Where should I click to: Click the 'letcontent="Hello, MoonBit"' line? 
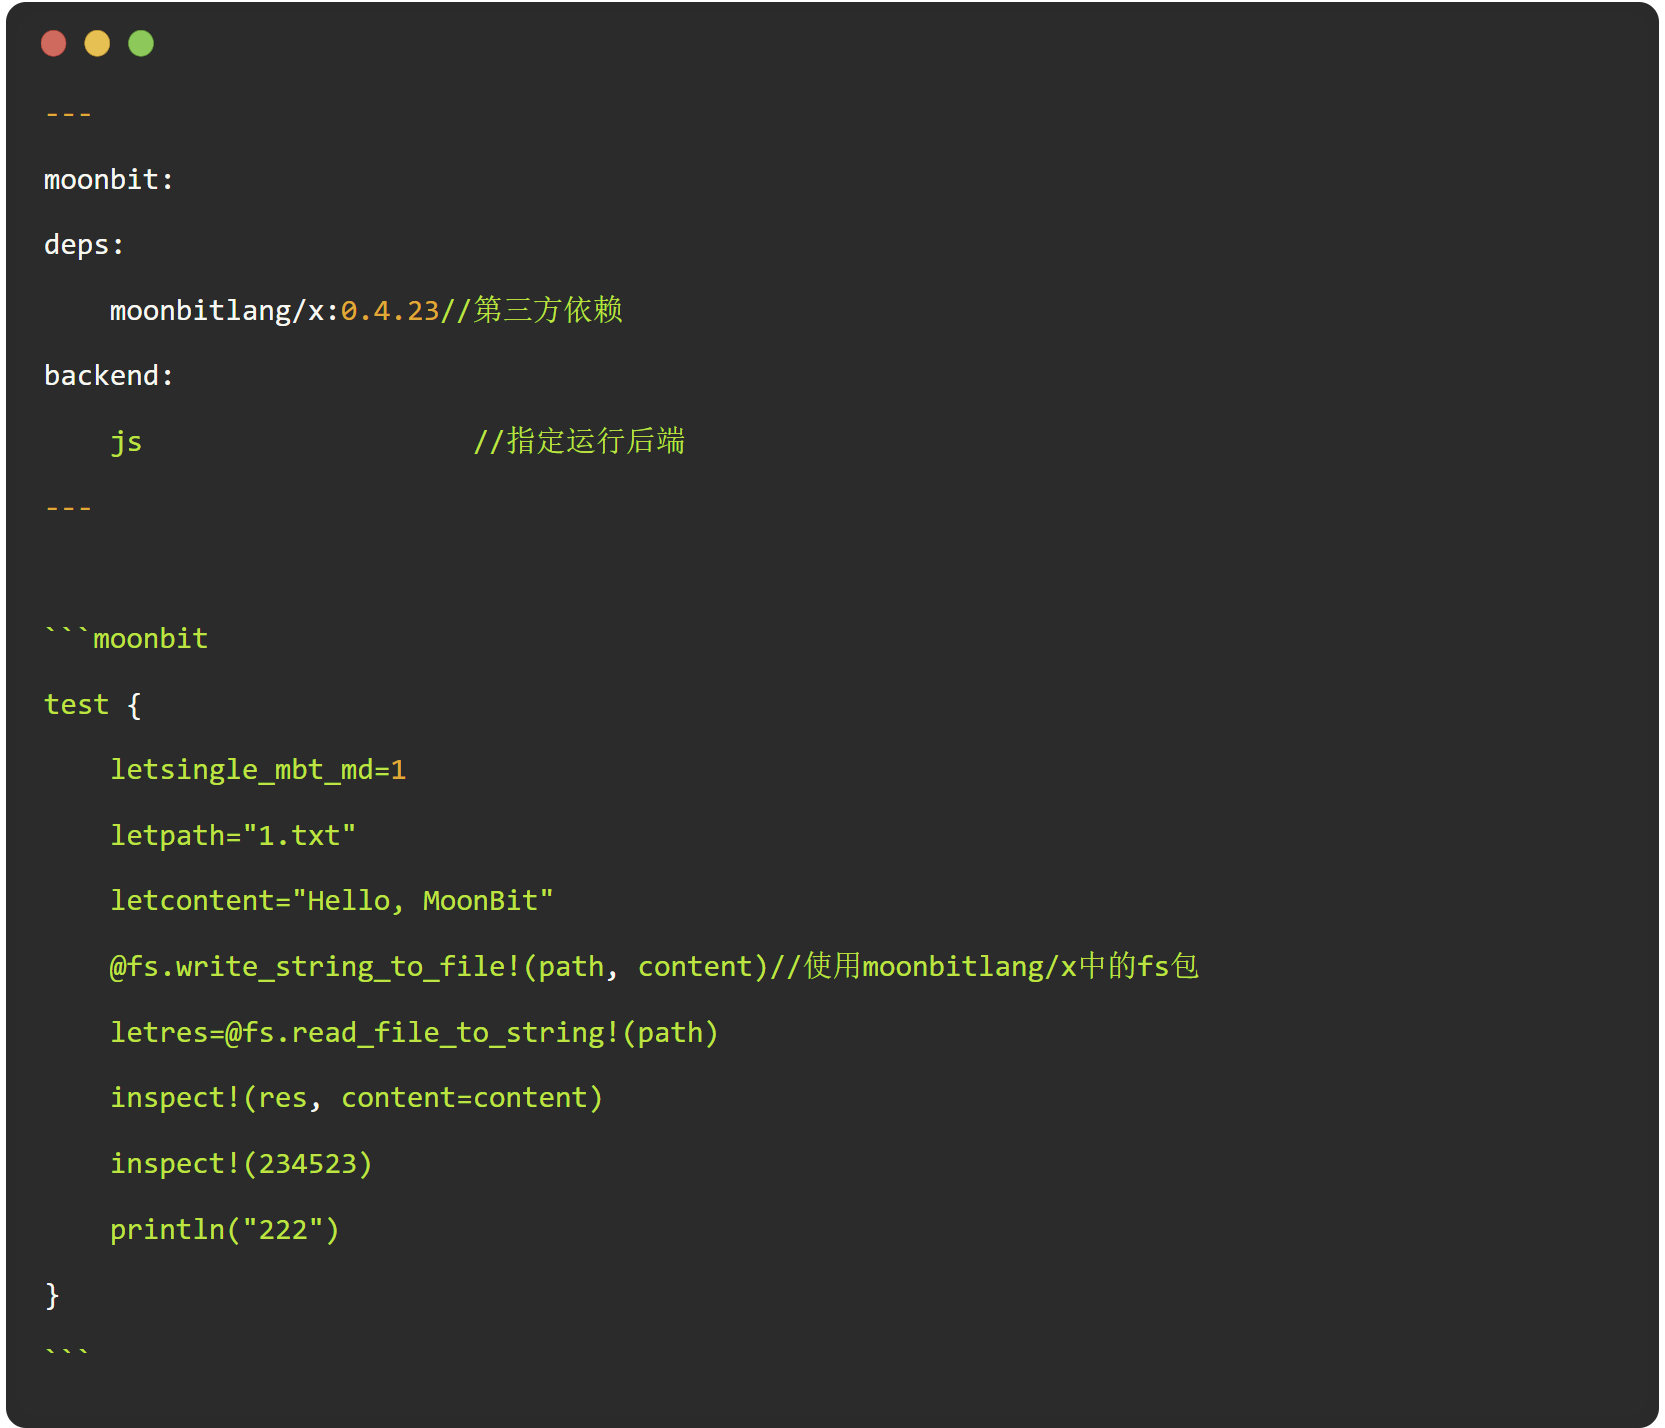332,901
